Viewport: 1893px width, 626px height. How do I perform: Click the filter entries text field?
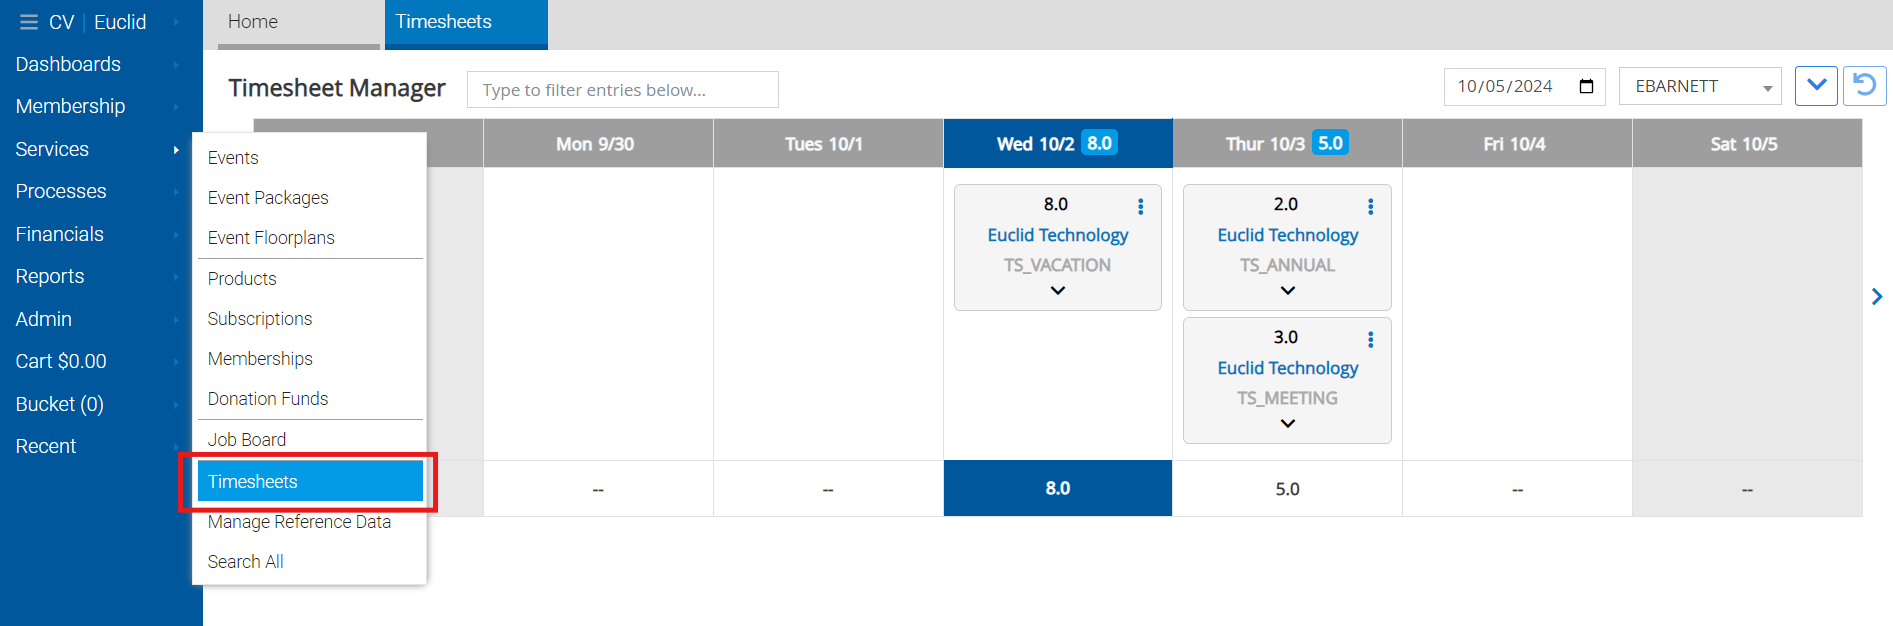point(623,90)
